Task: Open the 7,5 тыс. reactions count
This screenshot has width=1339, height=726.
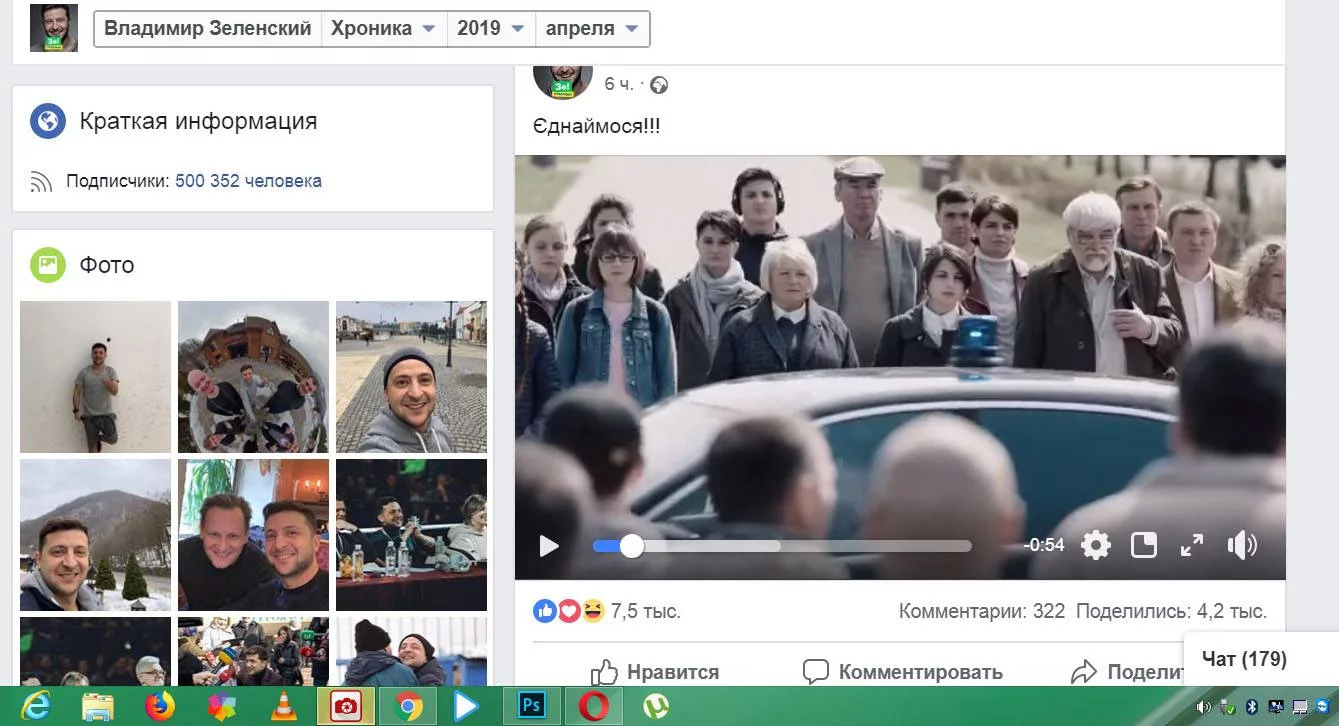Action: 646,611
